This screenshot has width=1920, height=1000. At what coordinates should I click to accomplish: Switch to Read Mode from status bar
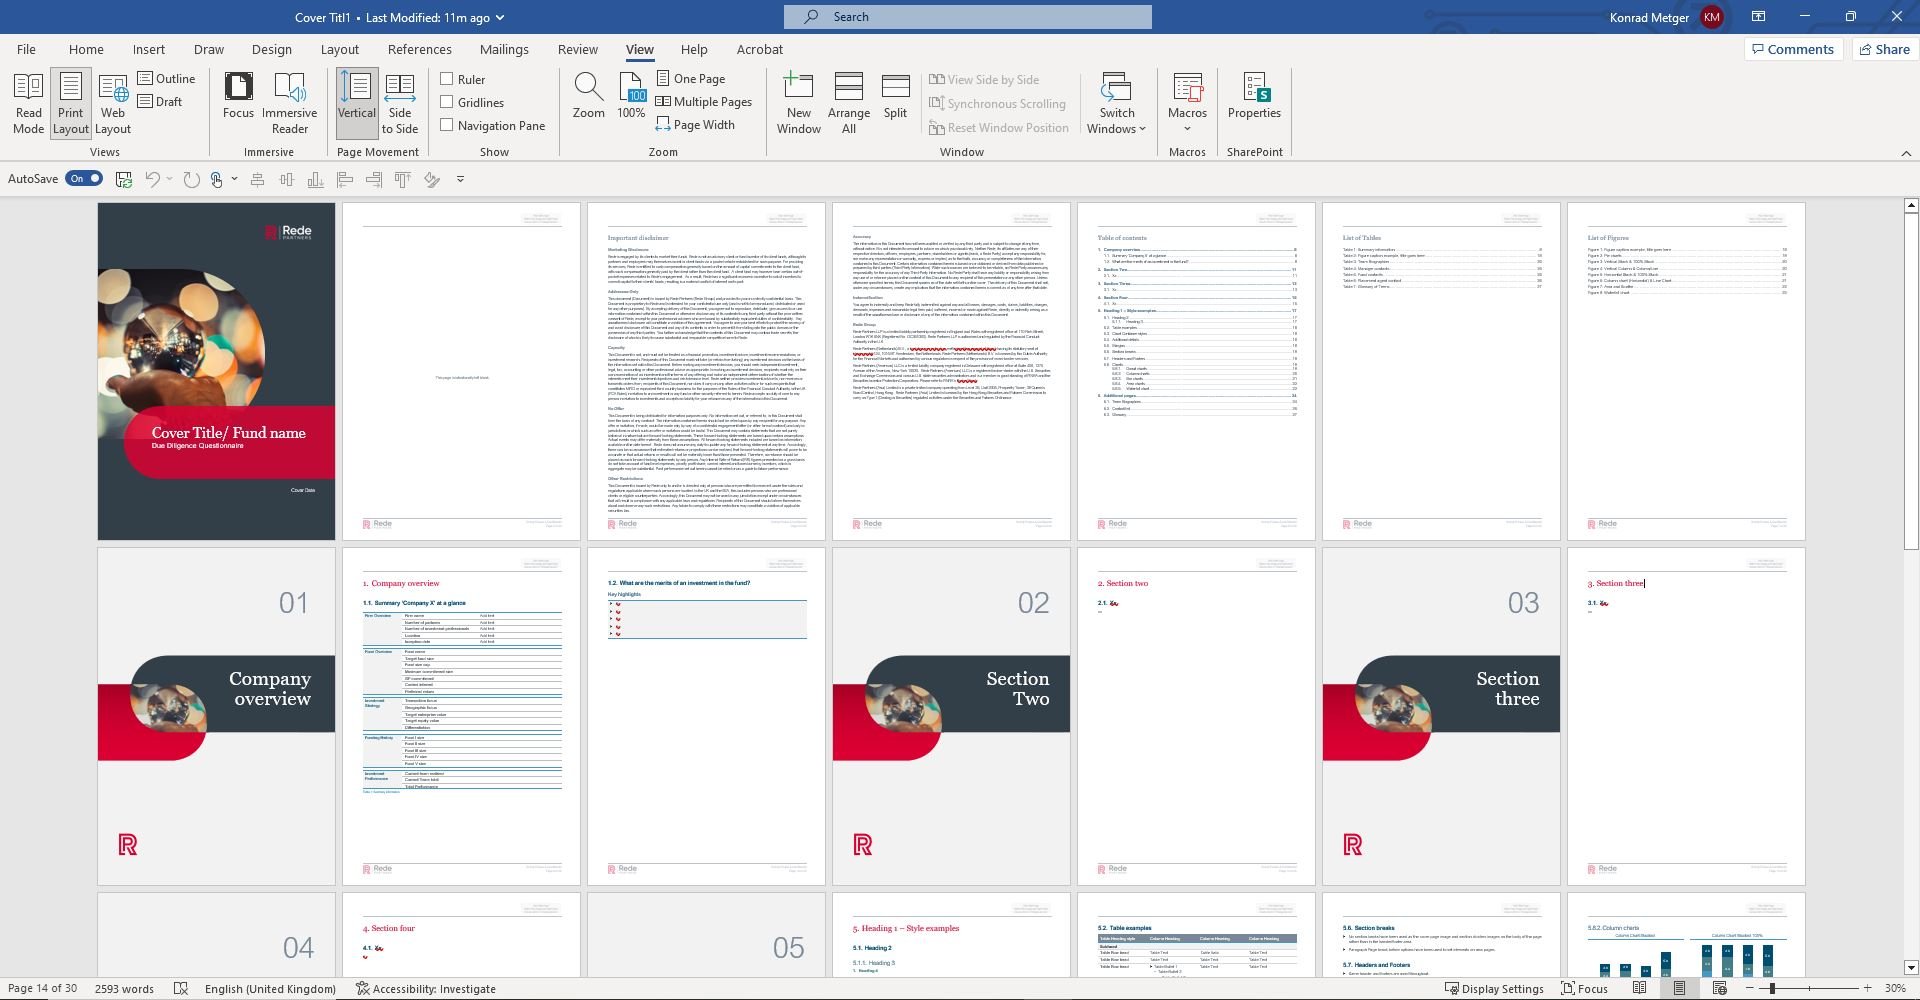click(1639, 988)
